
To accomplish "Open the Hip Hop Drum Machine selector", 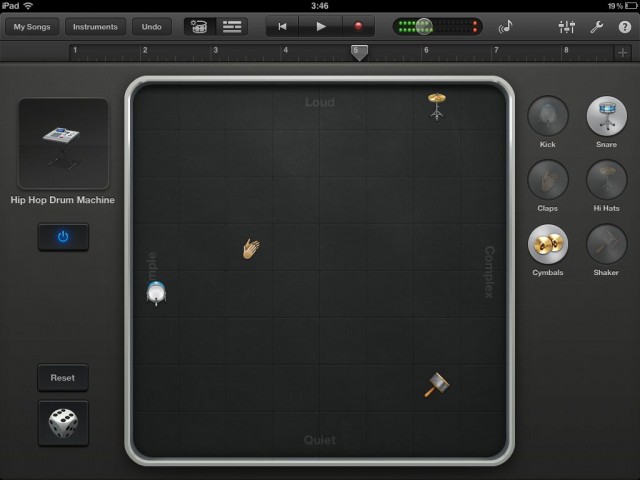I will [63, 144].
